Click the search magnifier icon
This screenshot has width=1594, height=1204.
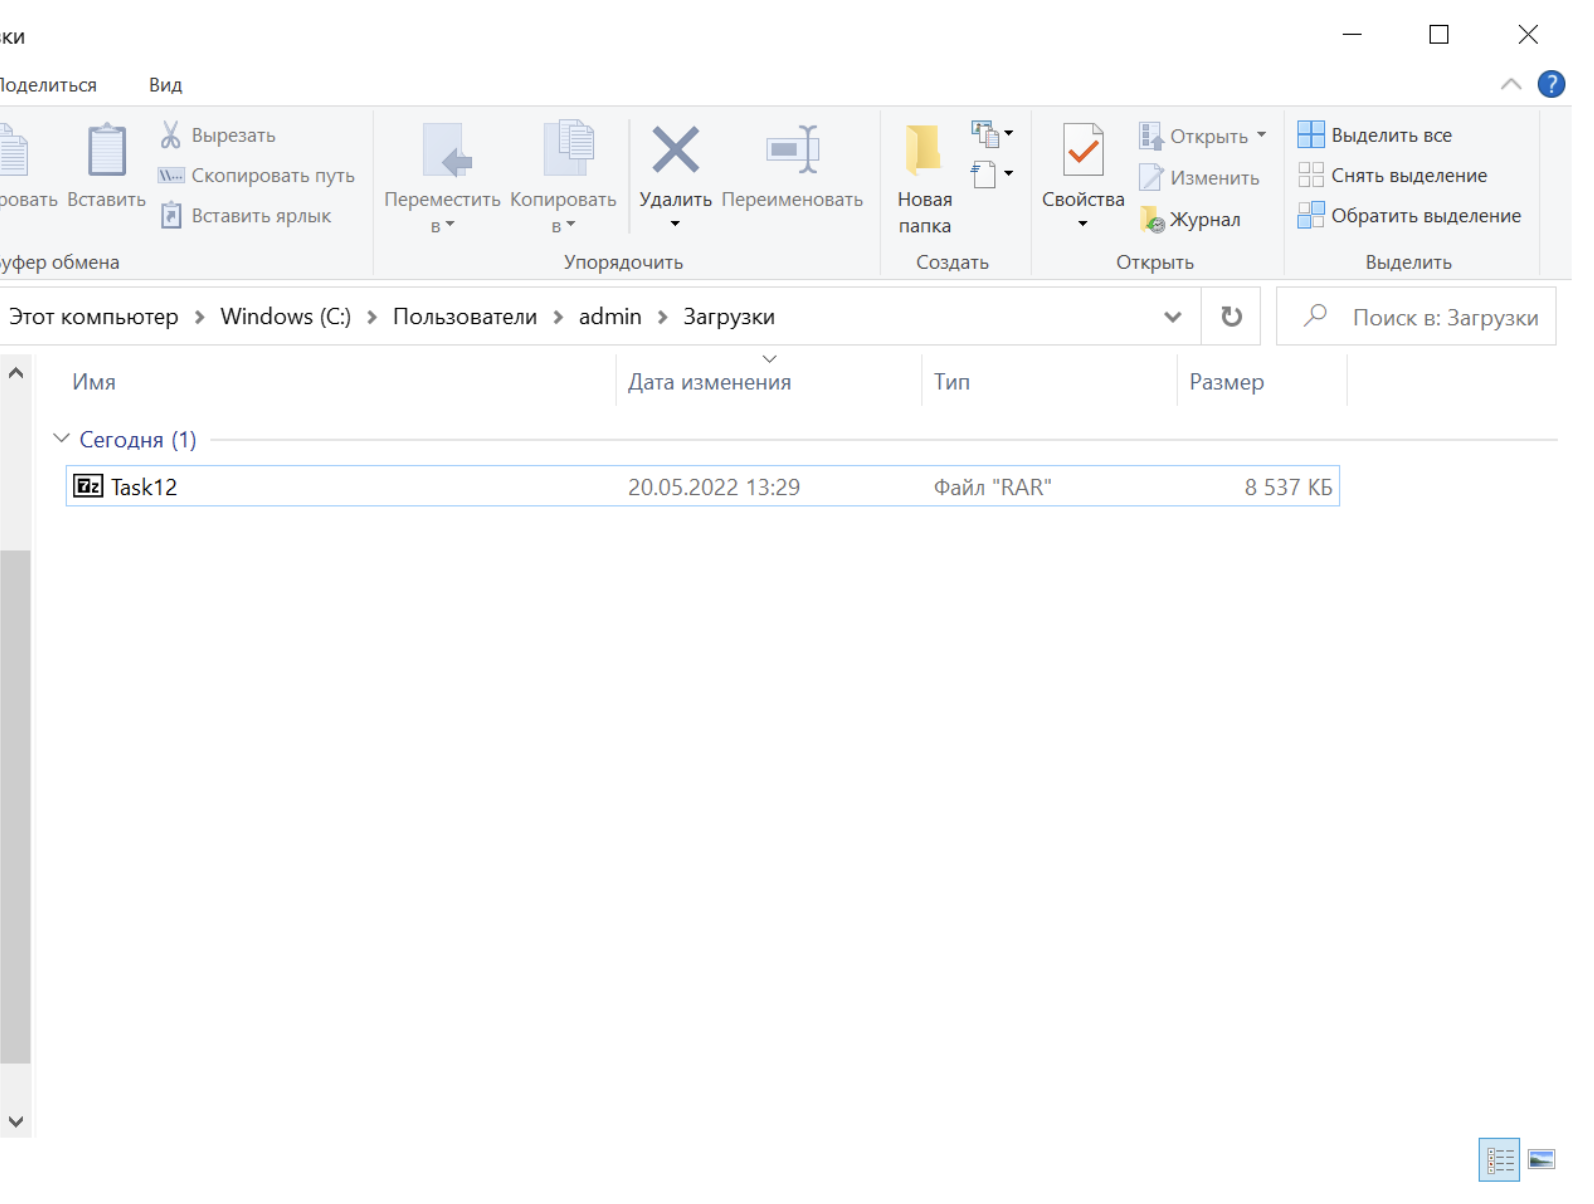click(x=1316, y=316)
